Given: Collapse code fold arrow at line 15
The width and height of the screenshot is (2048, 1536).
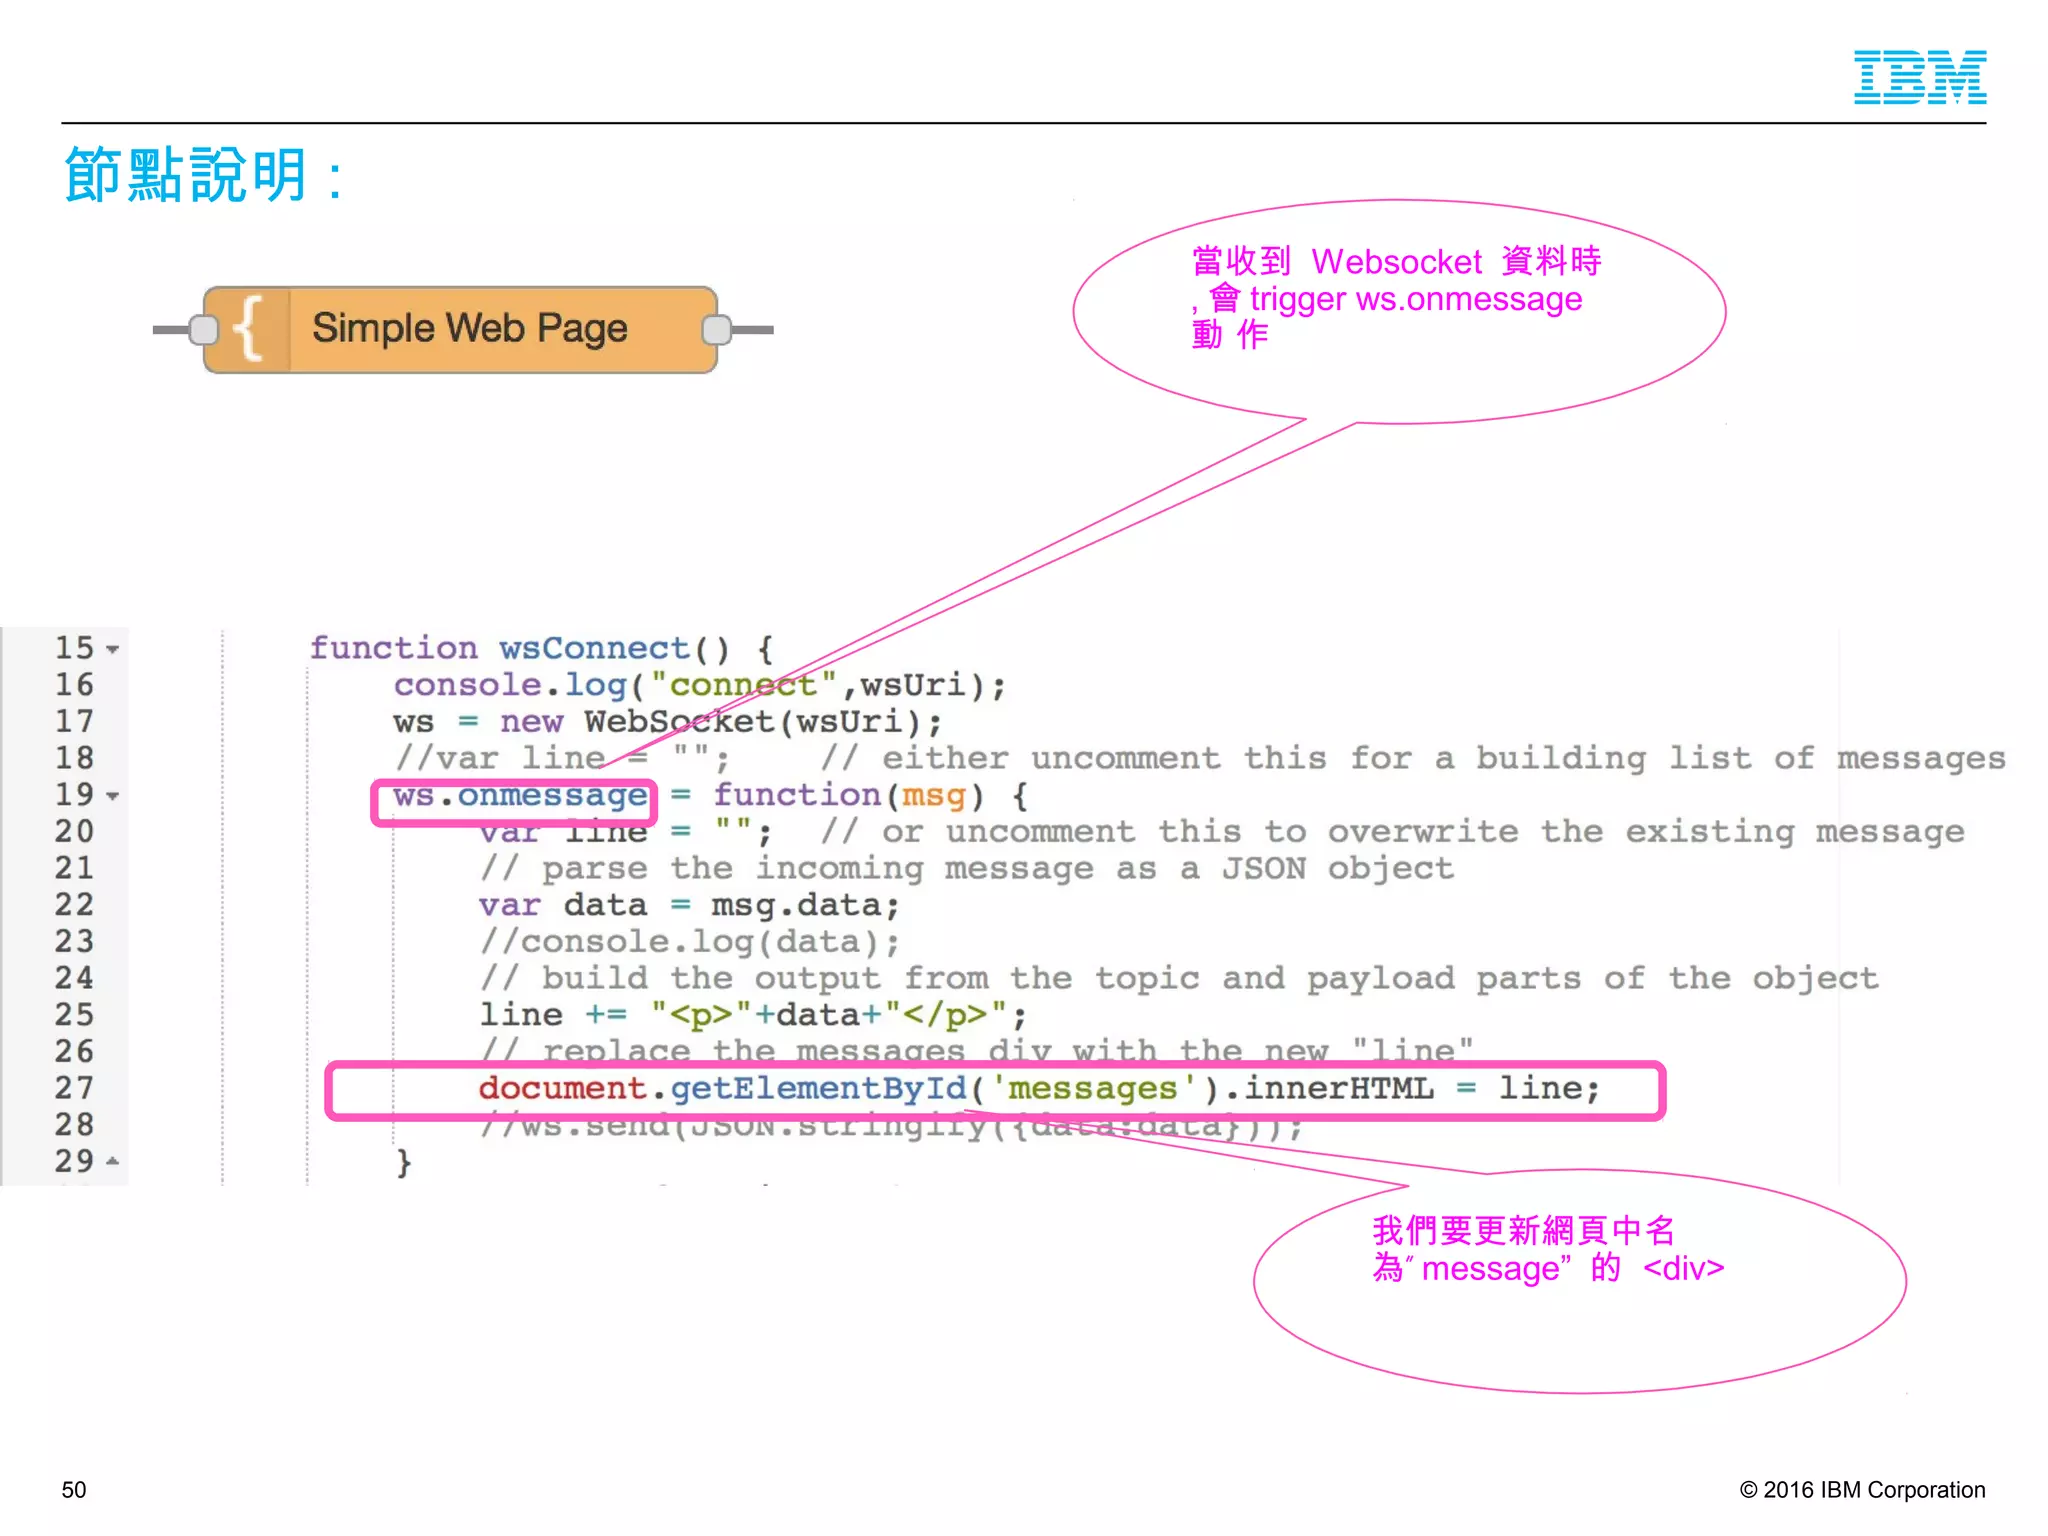Looking at the screenshot, I should point(113,650).
